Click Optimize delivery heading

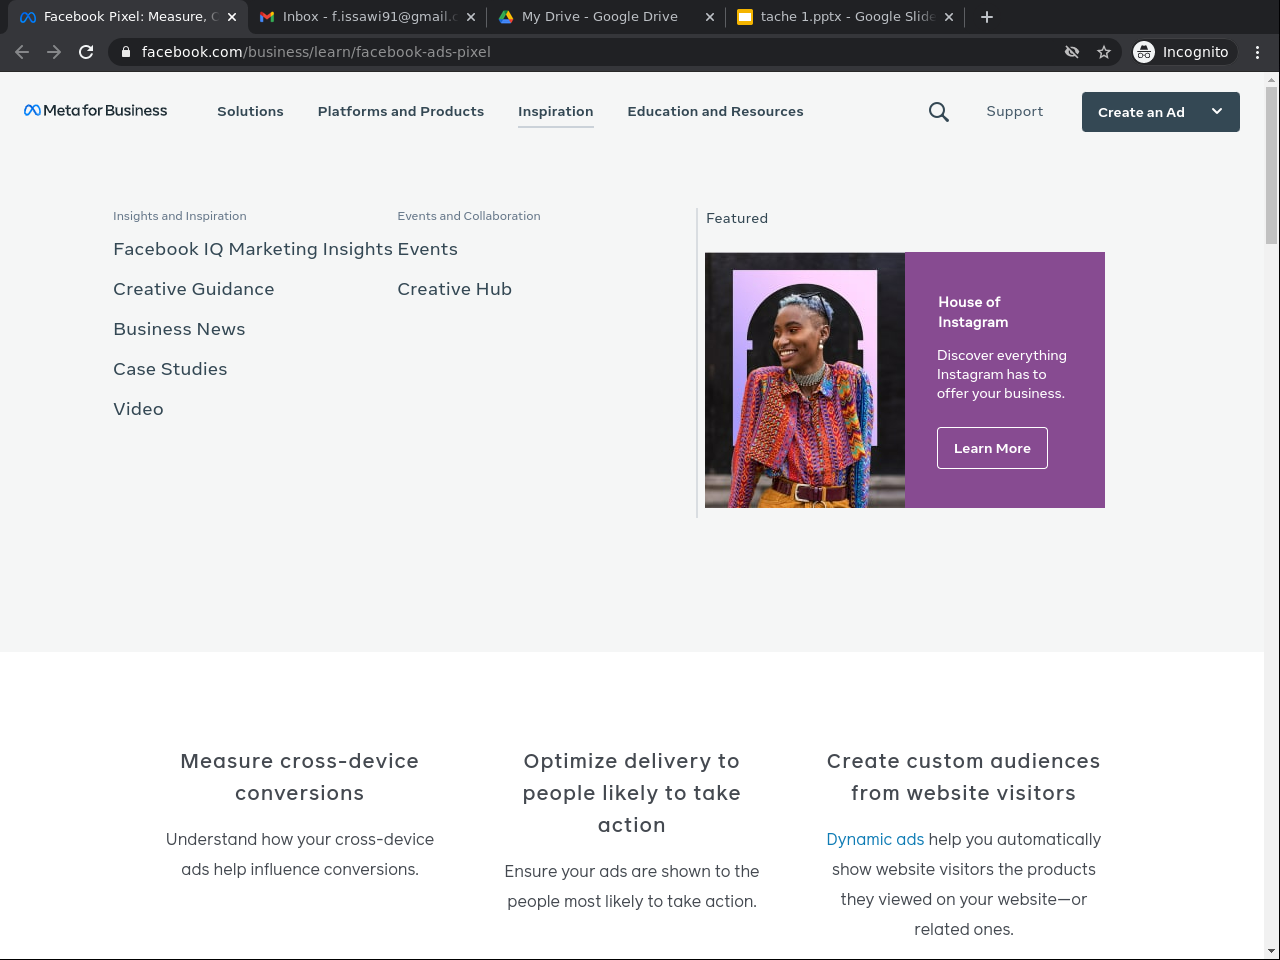(x=632, y=793)
